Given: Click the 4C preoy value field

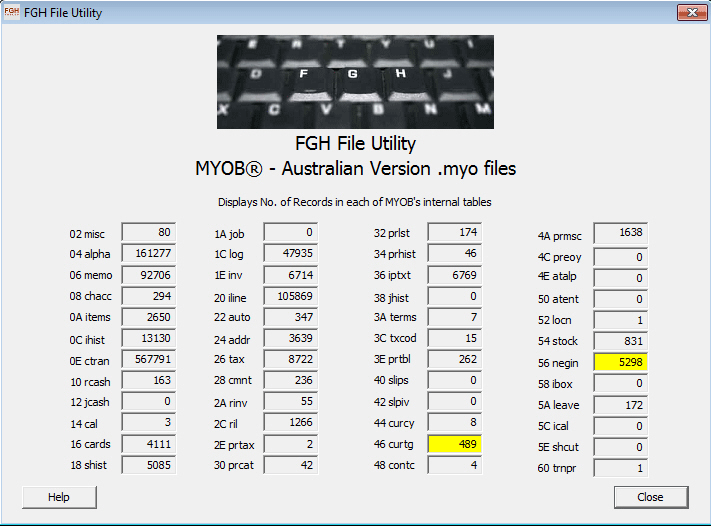Looking at the screenshot, I should coord(620,257).
